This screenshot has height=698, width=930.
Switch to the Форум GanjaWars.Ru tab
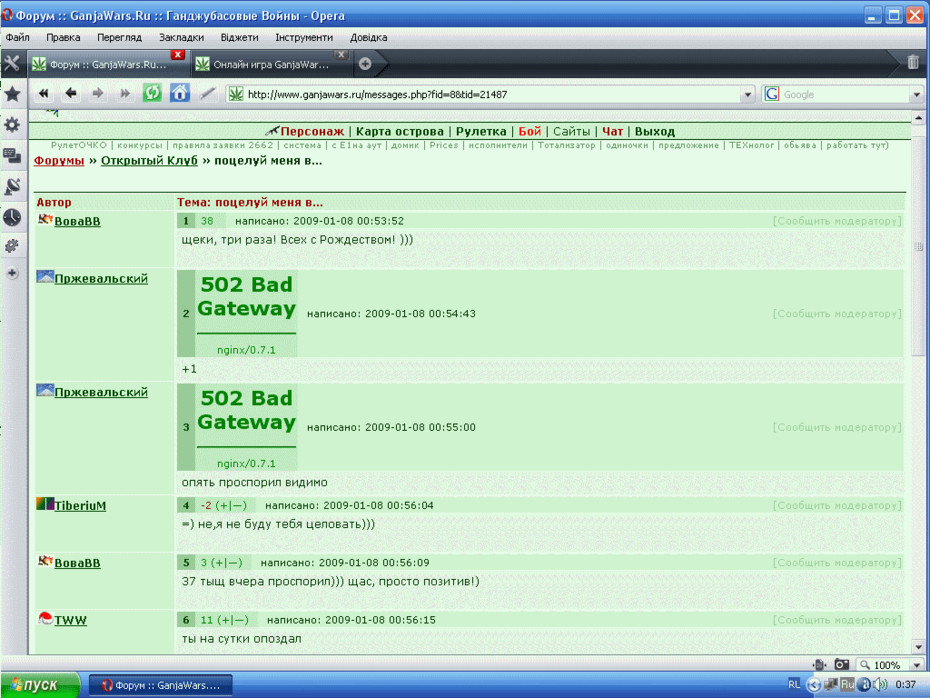(x=107, y=64)
